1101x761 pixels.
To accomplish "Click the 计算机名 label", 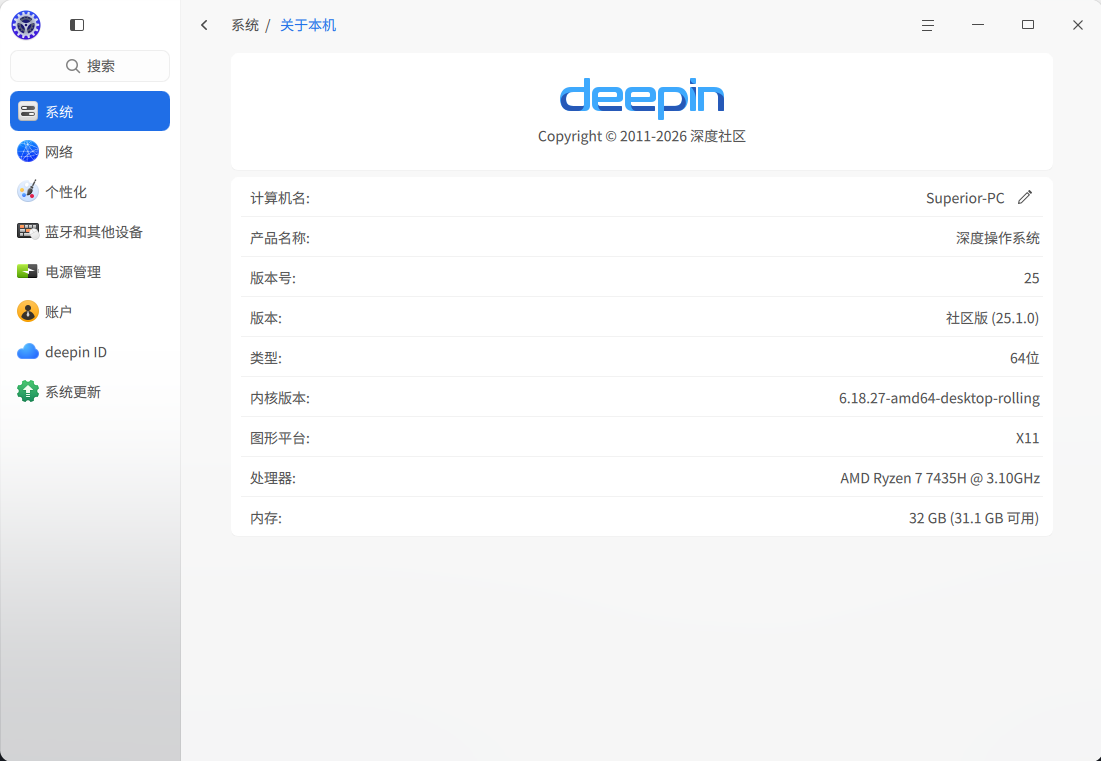I will (x=279, y=198).
